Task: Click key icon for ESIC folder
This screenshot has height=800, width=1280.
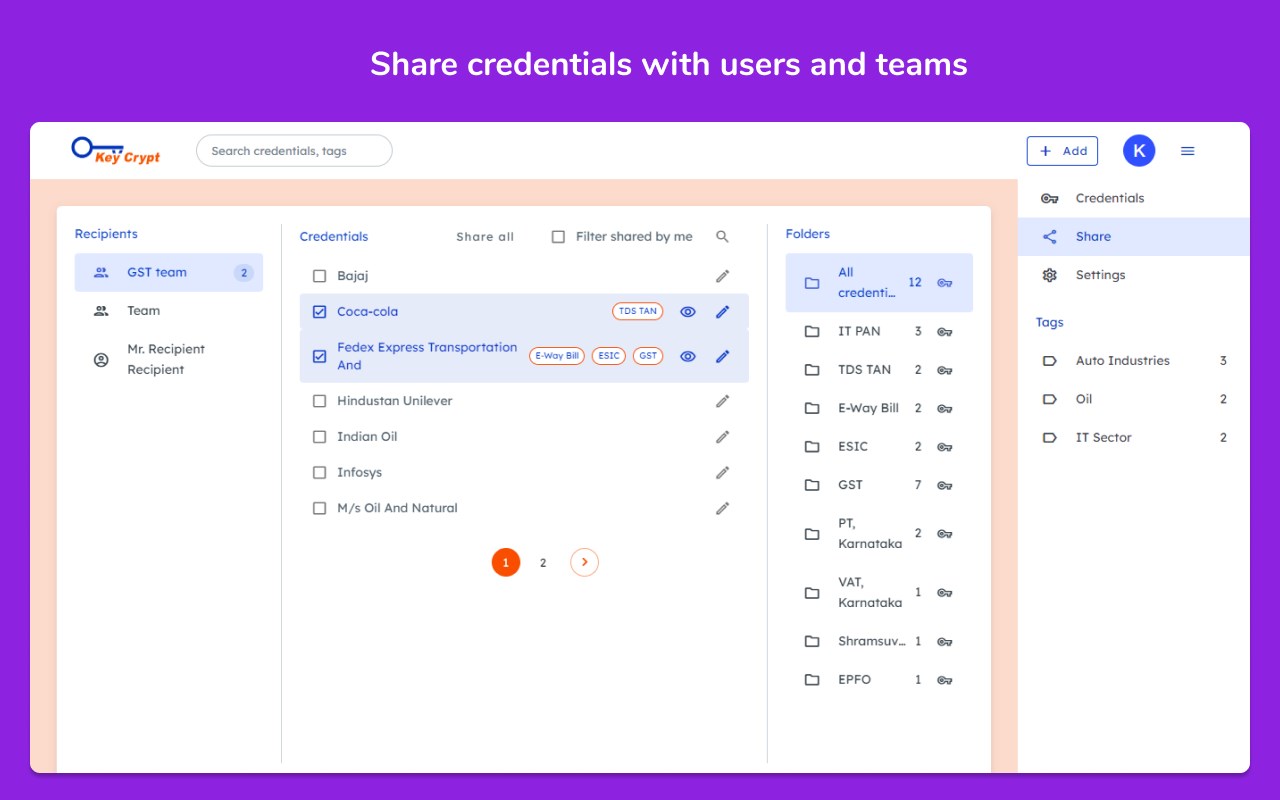Action: [945, 447]
